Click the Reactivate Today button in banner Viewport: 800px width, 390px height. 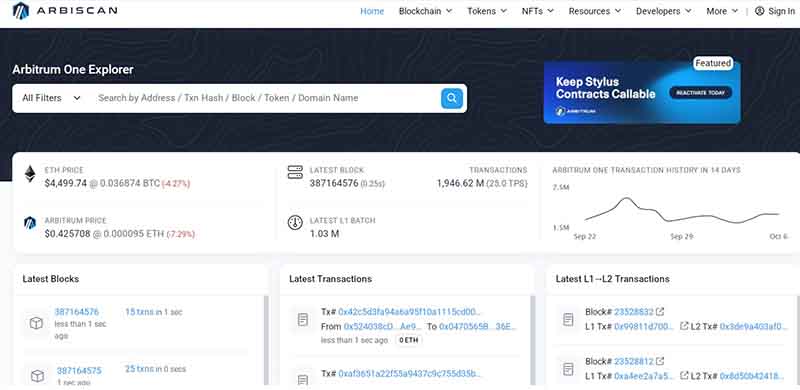point(701,93)
